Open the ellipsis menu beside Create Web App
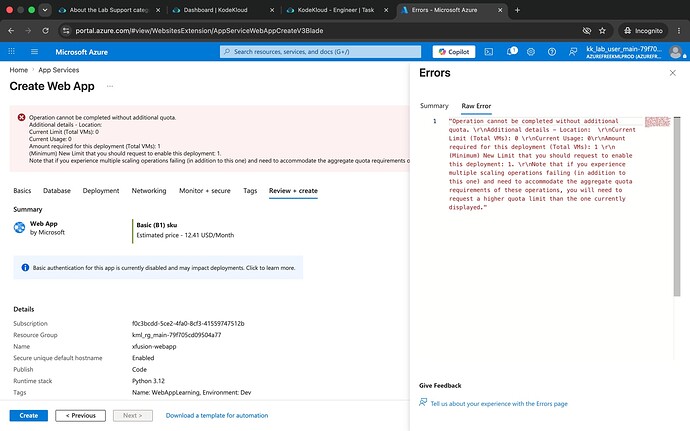690x431 pixels. click(110, 86)
